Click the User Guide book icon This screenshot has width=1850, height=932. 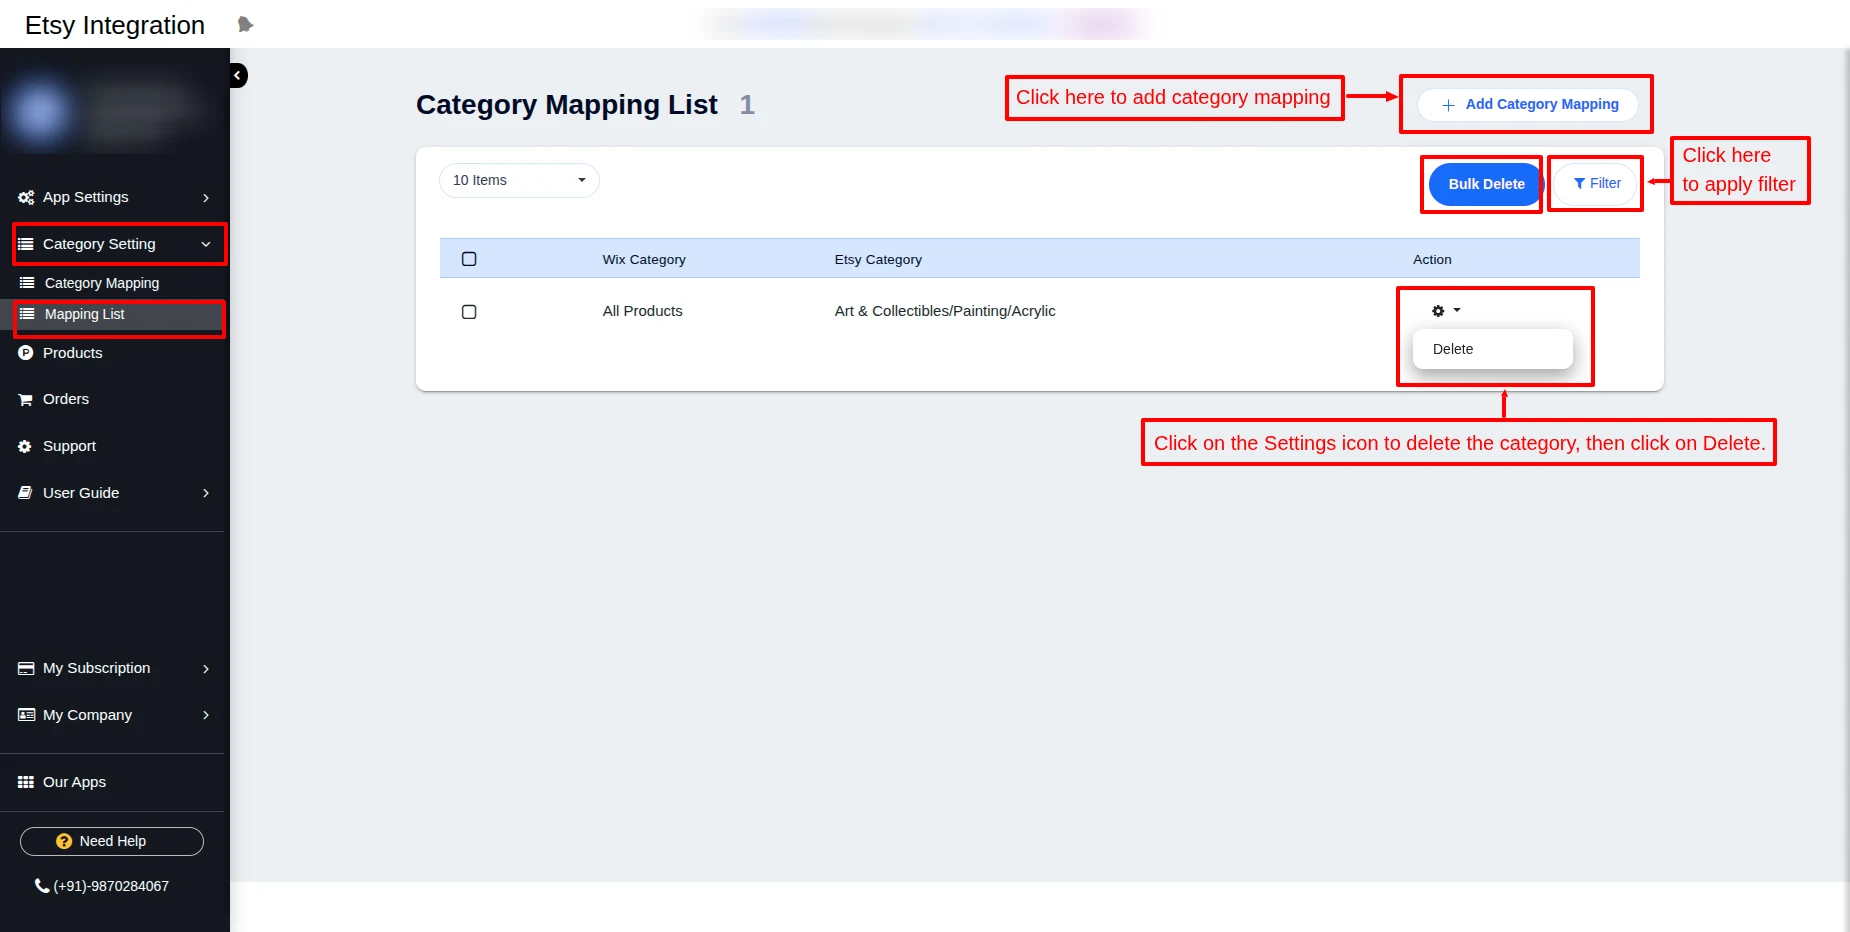click(26, 493)
